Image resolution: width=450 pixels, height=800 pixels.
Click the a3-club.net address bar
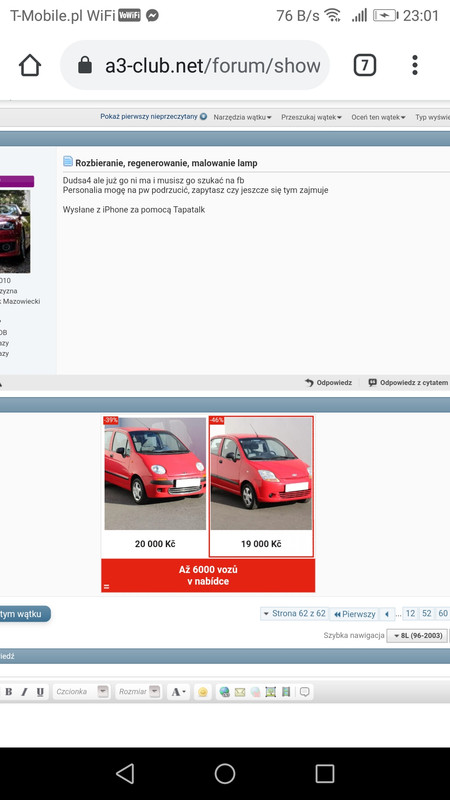[x=195, y=65]
